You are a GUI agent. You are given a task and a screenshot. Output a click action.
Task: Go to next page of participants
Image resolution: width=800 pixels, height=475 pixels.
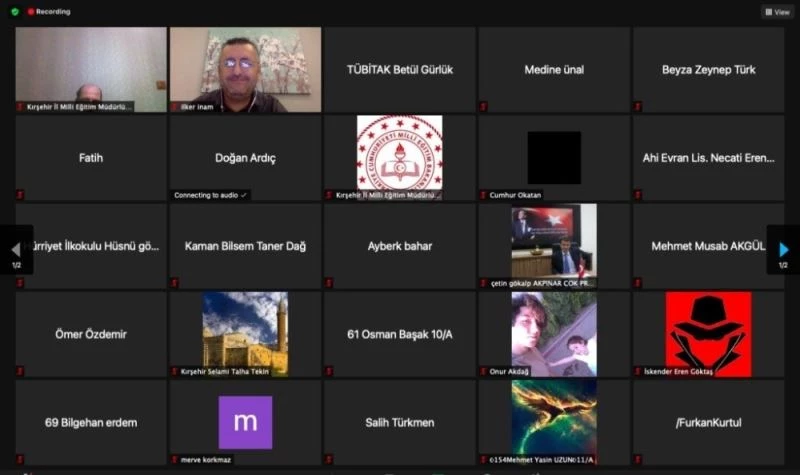click(784, 249)
